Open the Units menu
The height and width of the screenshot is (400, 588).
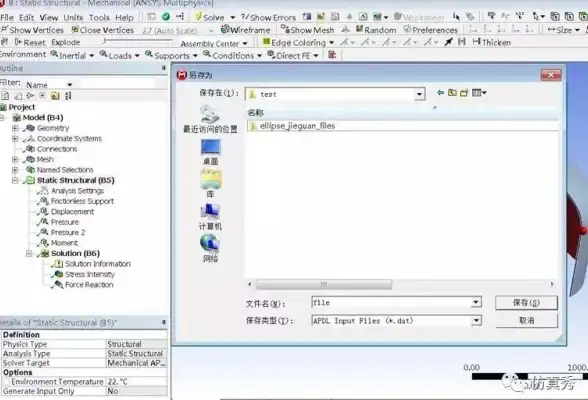click(x=73, y=17)
